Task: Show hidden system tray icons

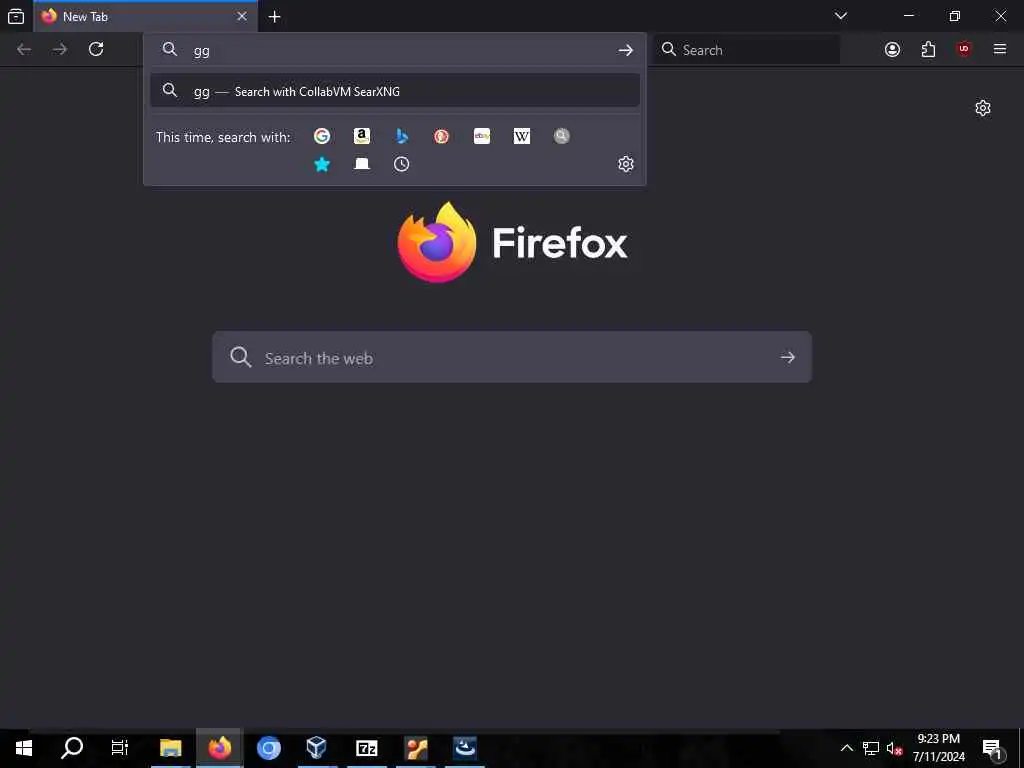Action: coord(846,748)
